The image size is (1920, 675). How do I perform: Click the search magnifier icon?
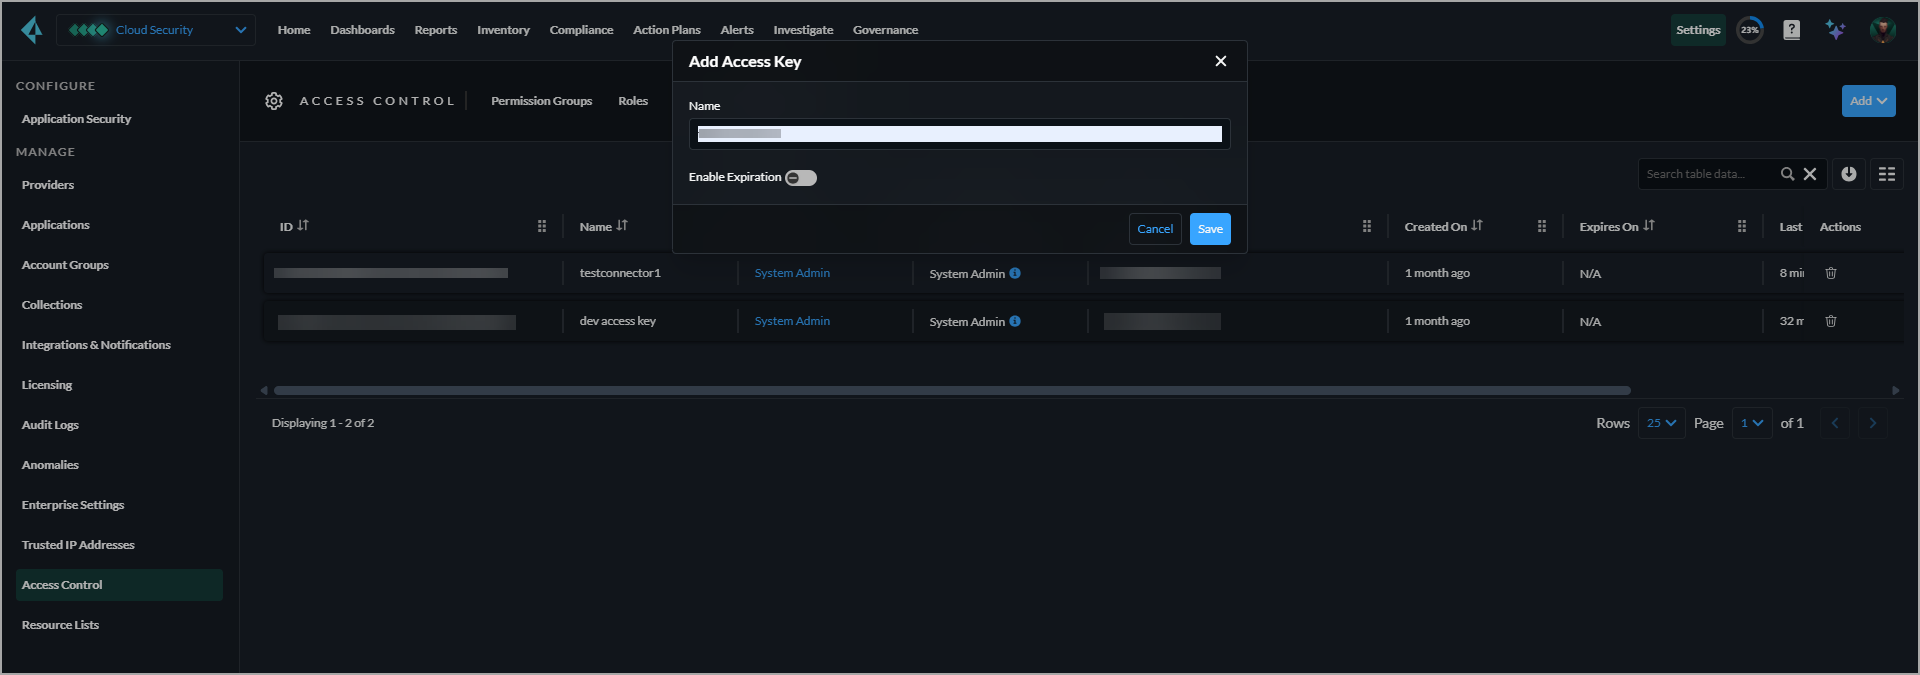click(1787, 174)
